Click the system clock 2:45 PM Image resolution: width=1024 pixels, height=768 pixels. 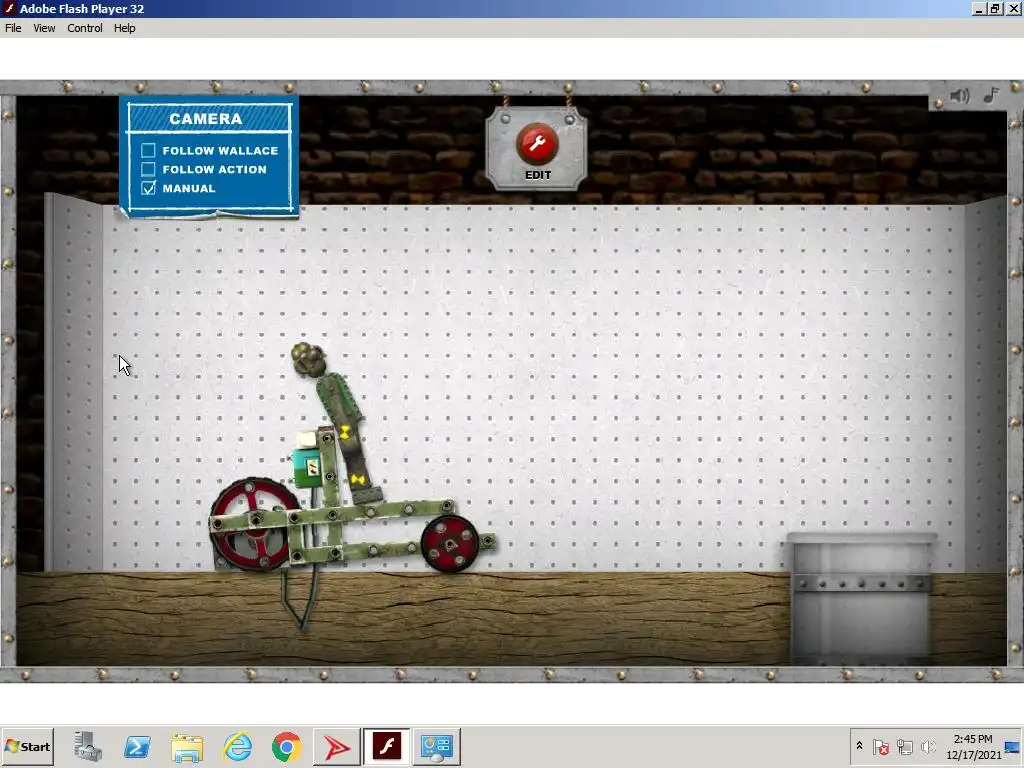click(x=973, y=739)
